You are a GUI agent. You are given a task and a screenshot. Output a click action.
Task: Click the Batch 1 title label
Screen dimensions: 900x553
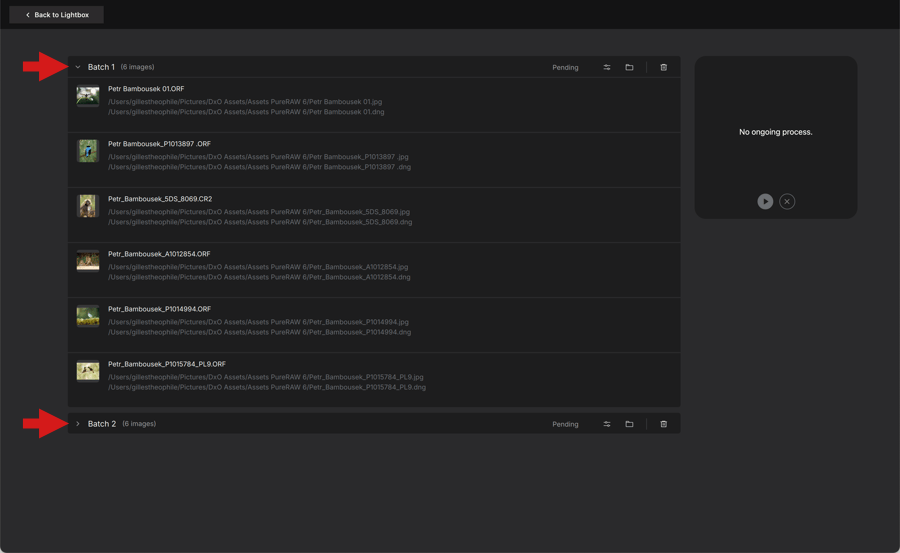(x=101, y=67)
